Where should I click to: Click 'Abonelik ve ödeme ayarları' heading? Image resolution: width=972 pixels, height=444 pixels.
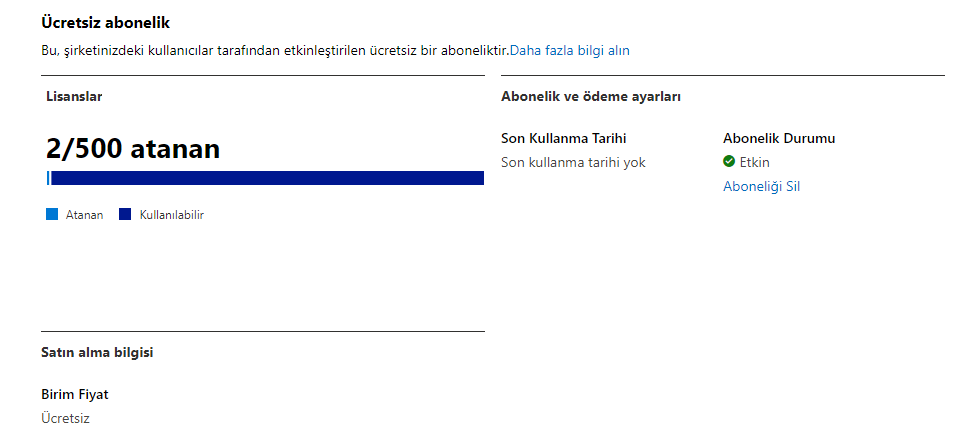[591, 97]
